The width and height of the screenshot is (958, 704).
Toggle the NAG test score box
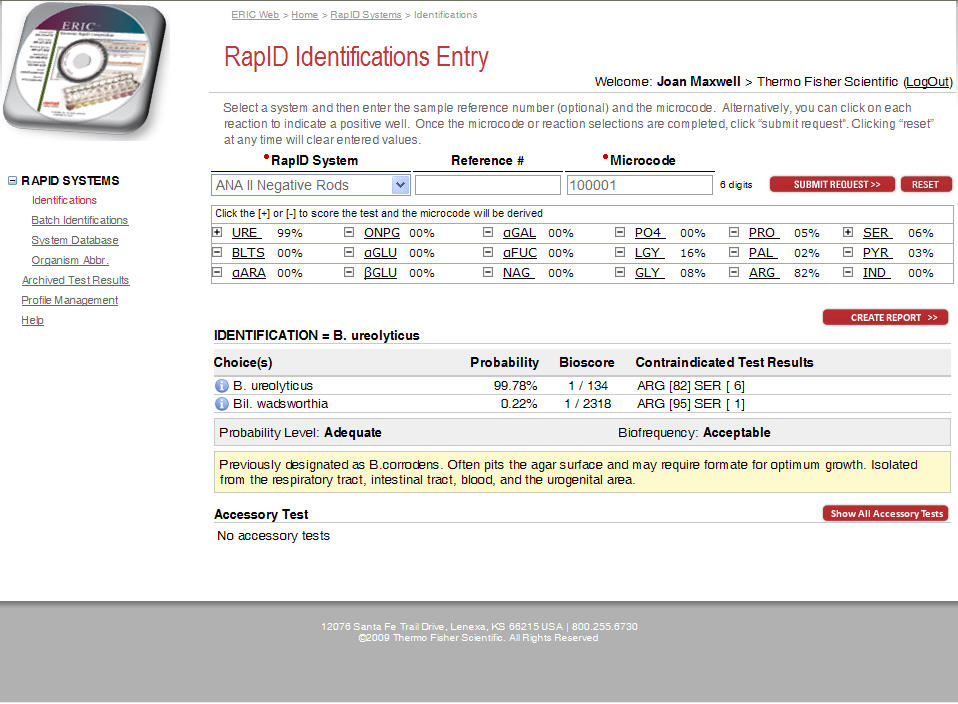click(488, 273)
